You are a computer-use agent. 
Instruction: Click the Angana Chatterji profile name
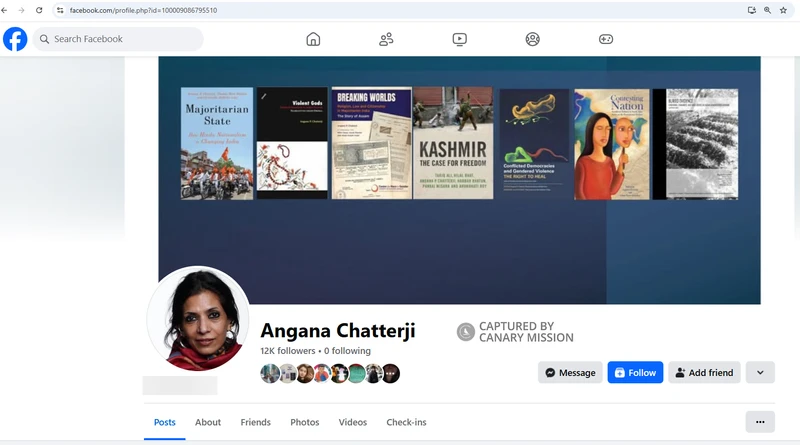[338, 331]
